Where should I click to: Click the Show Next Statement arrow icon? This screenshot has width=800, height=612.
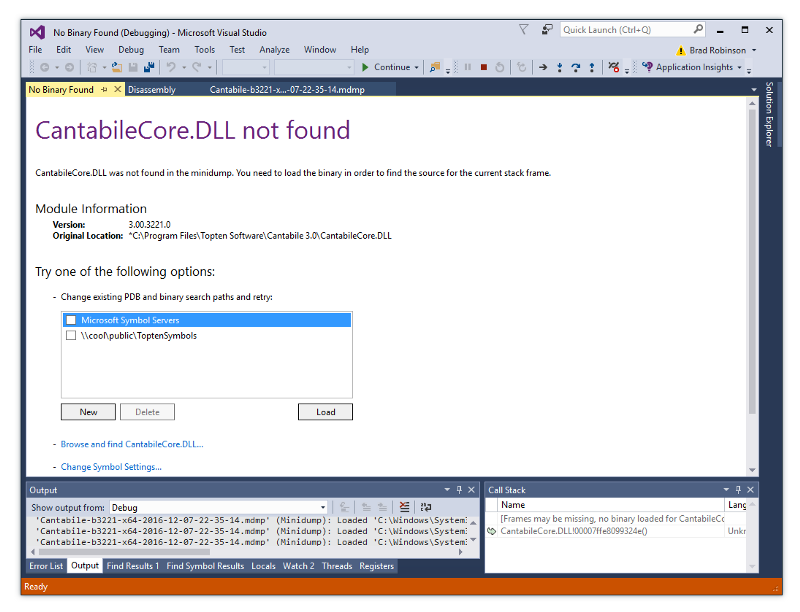click(x=543, y=67)
